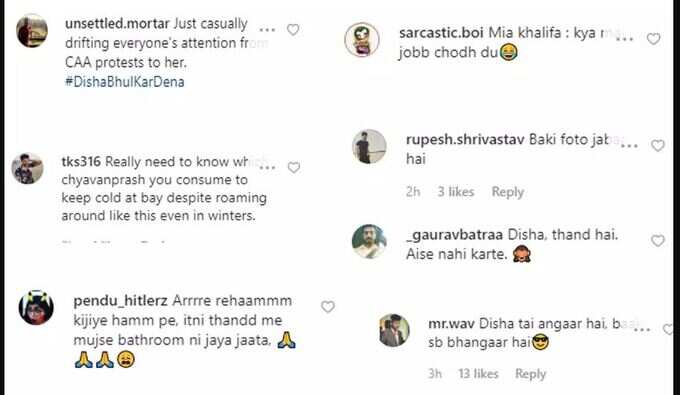
Task: Heart the rupesh.shrivastav comment
Action: (658, 146)
